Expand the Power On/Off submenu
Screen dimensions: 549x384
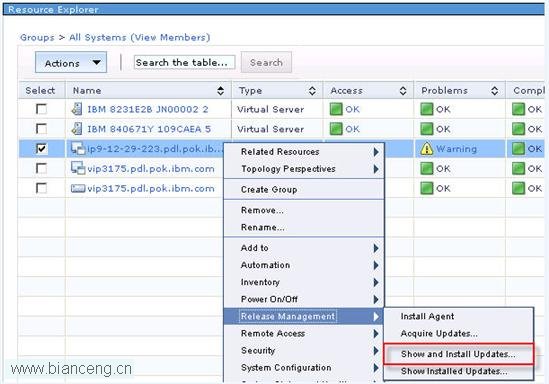304,299
